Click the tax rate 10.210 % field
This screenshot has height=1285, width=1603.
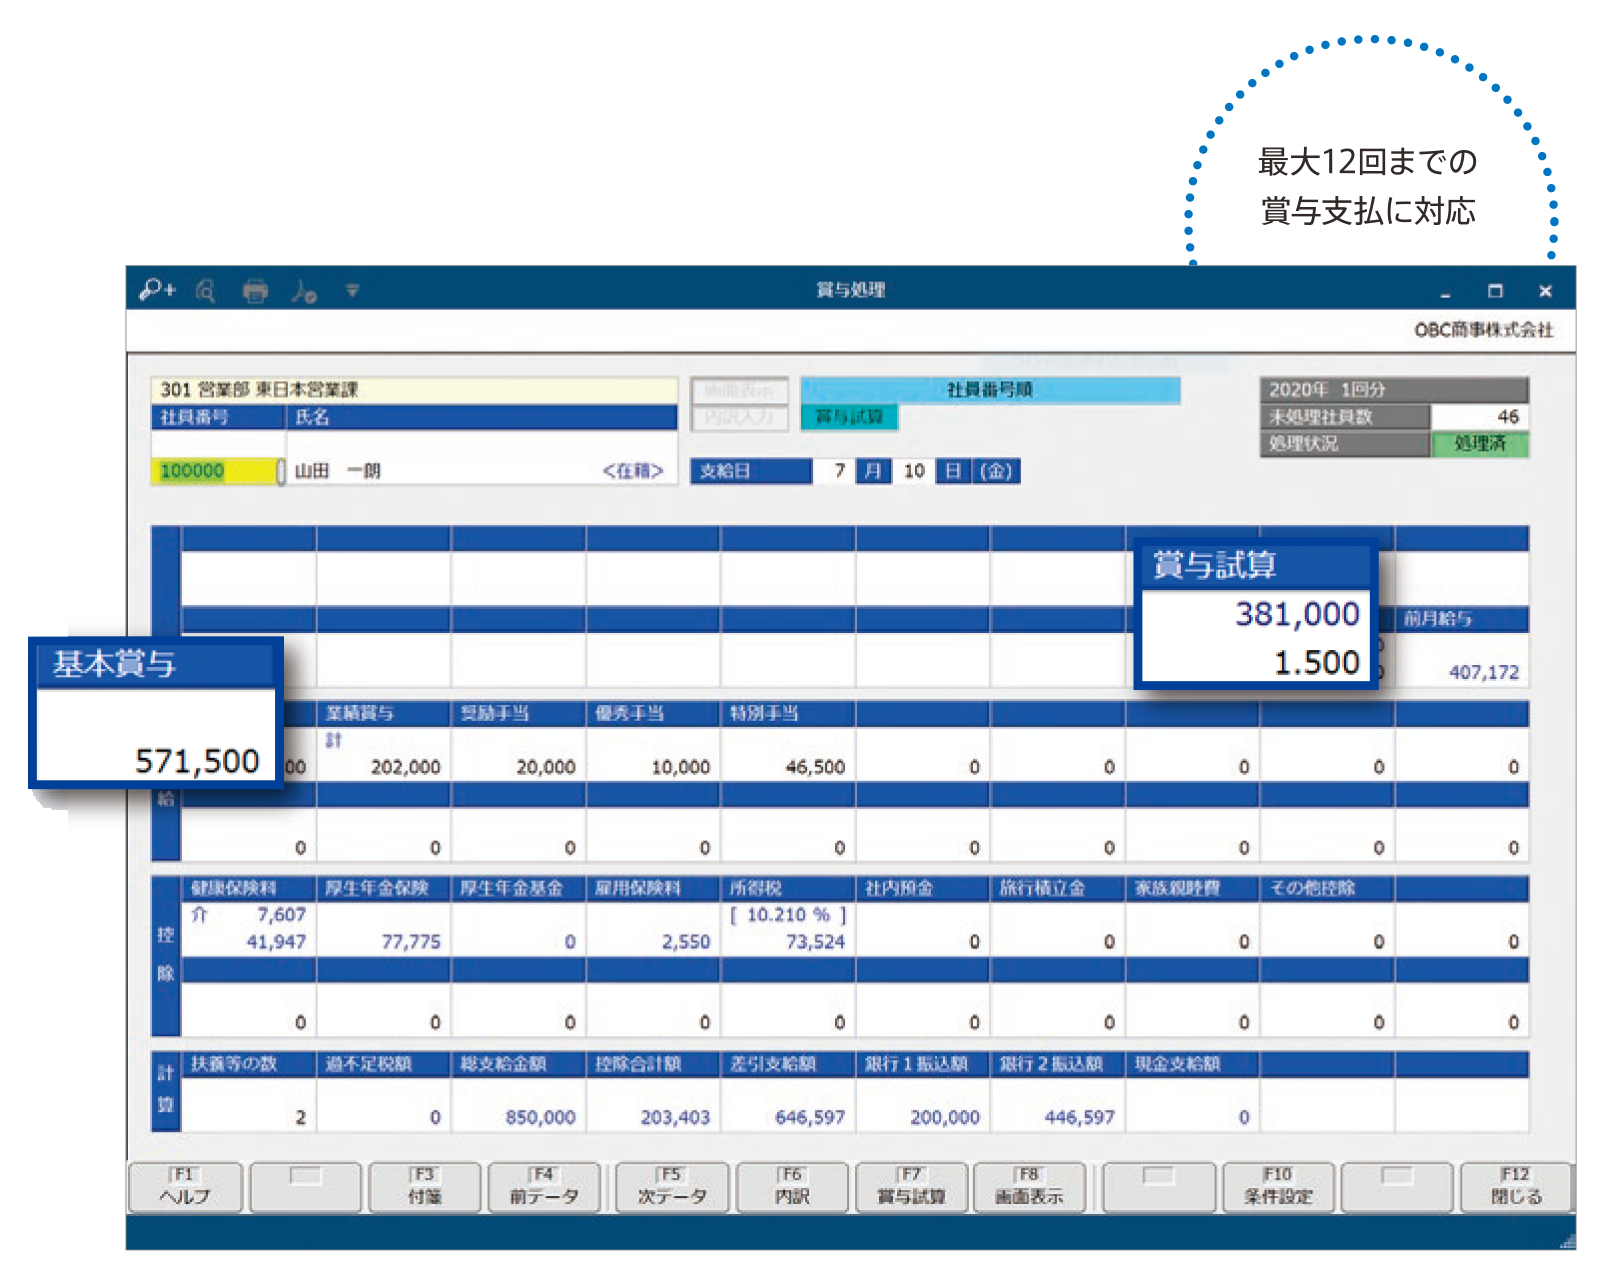(788, 915)
